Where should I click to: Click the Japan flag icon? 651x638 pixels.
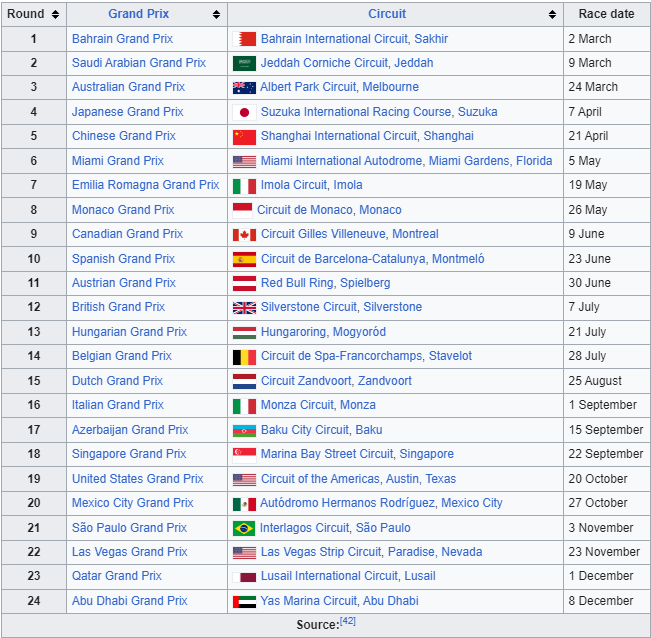click(x=244, y=112)
